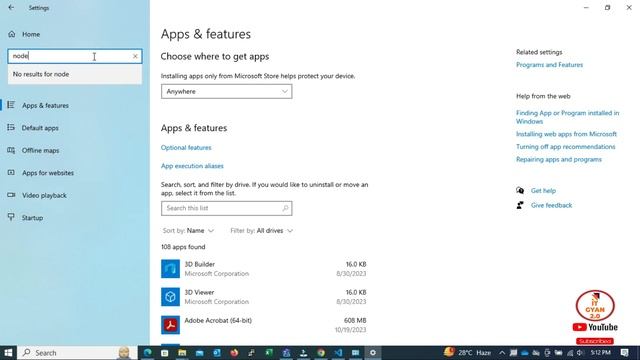The image size is (640, 360).
Task: Open 'Finding App or Program installed in Windows'
Action: pos(567,117)
